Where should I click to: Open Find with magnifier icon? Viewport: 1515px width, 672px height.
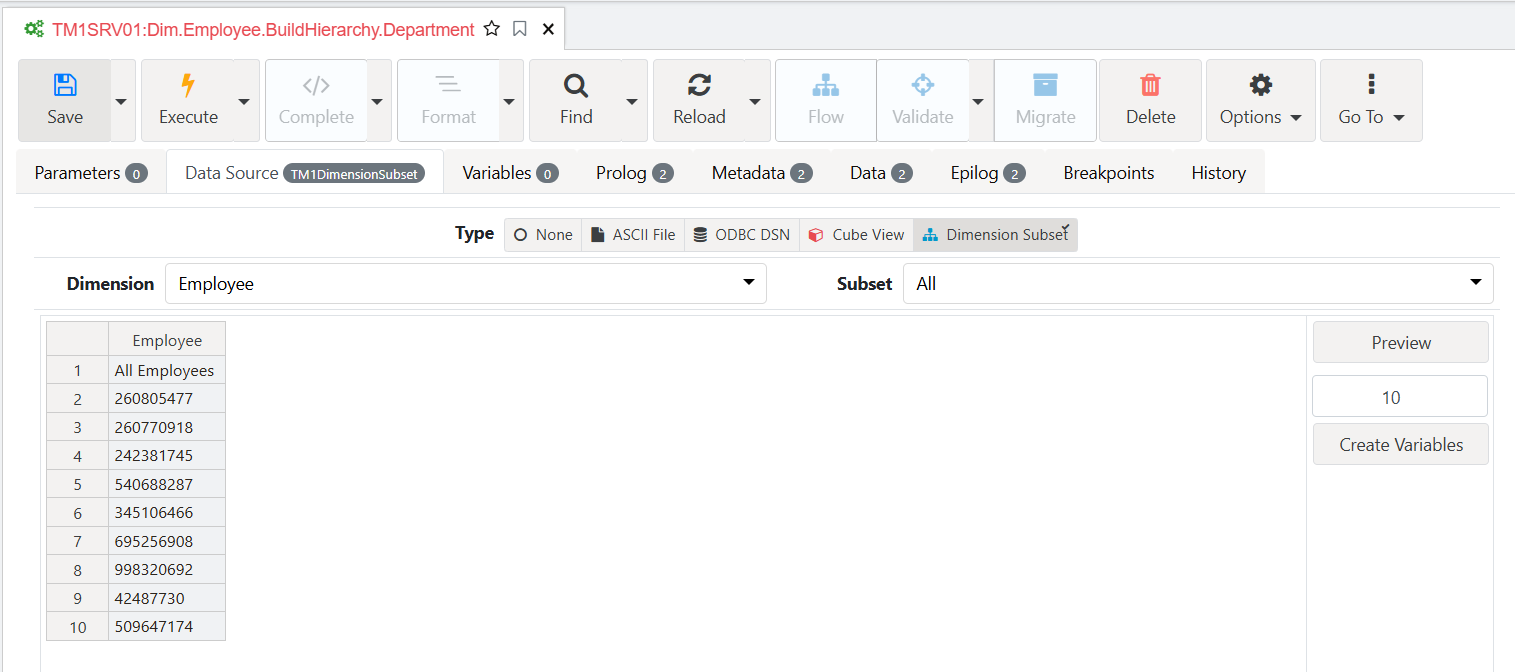576,85
